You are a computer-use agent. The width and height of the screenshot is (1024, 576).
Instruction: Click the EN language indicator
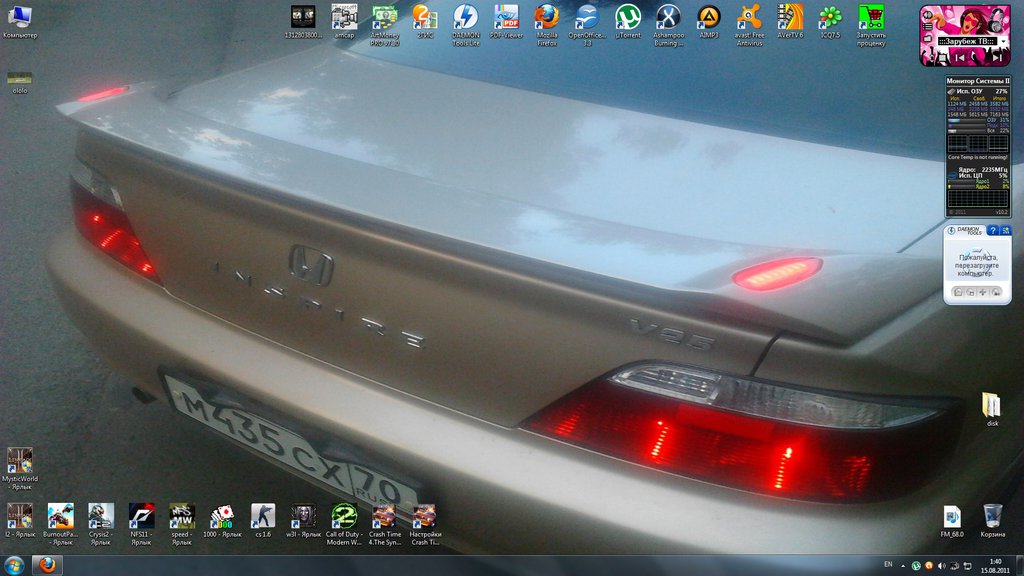(x=888, y=564)
